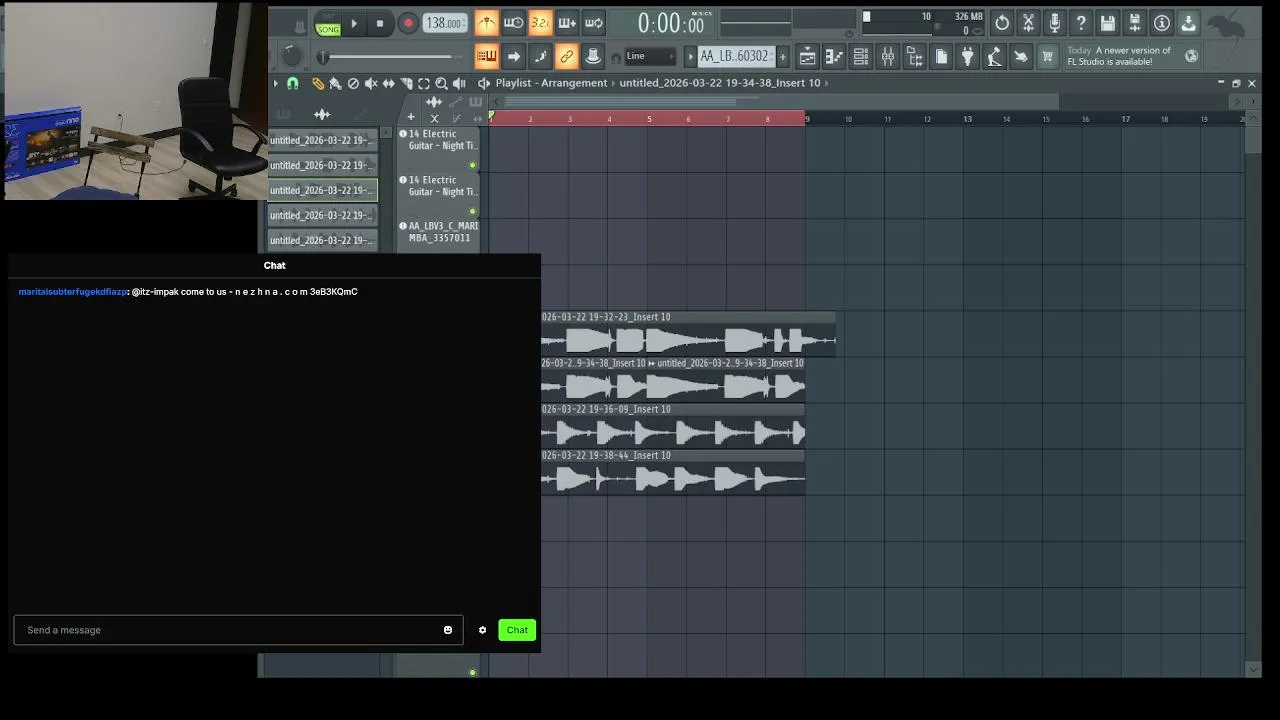Select the playlist Draw pencil tool

pyautogui.click(x=318, y=83)
